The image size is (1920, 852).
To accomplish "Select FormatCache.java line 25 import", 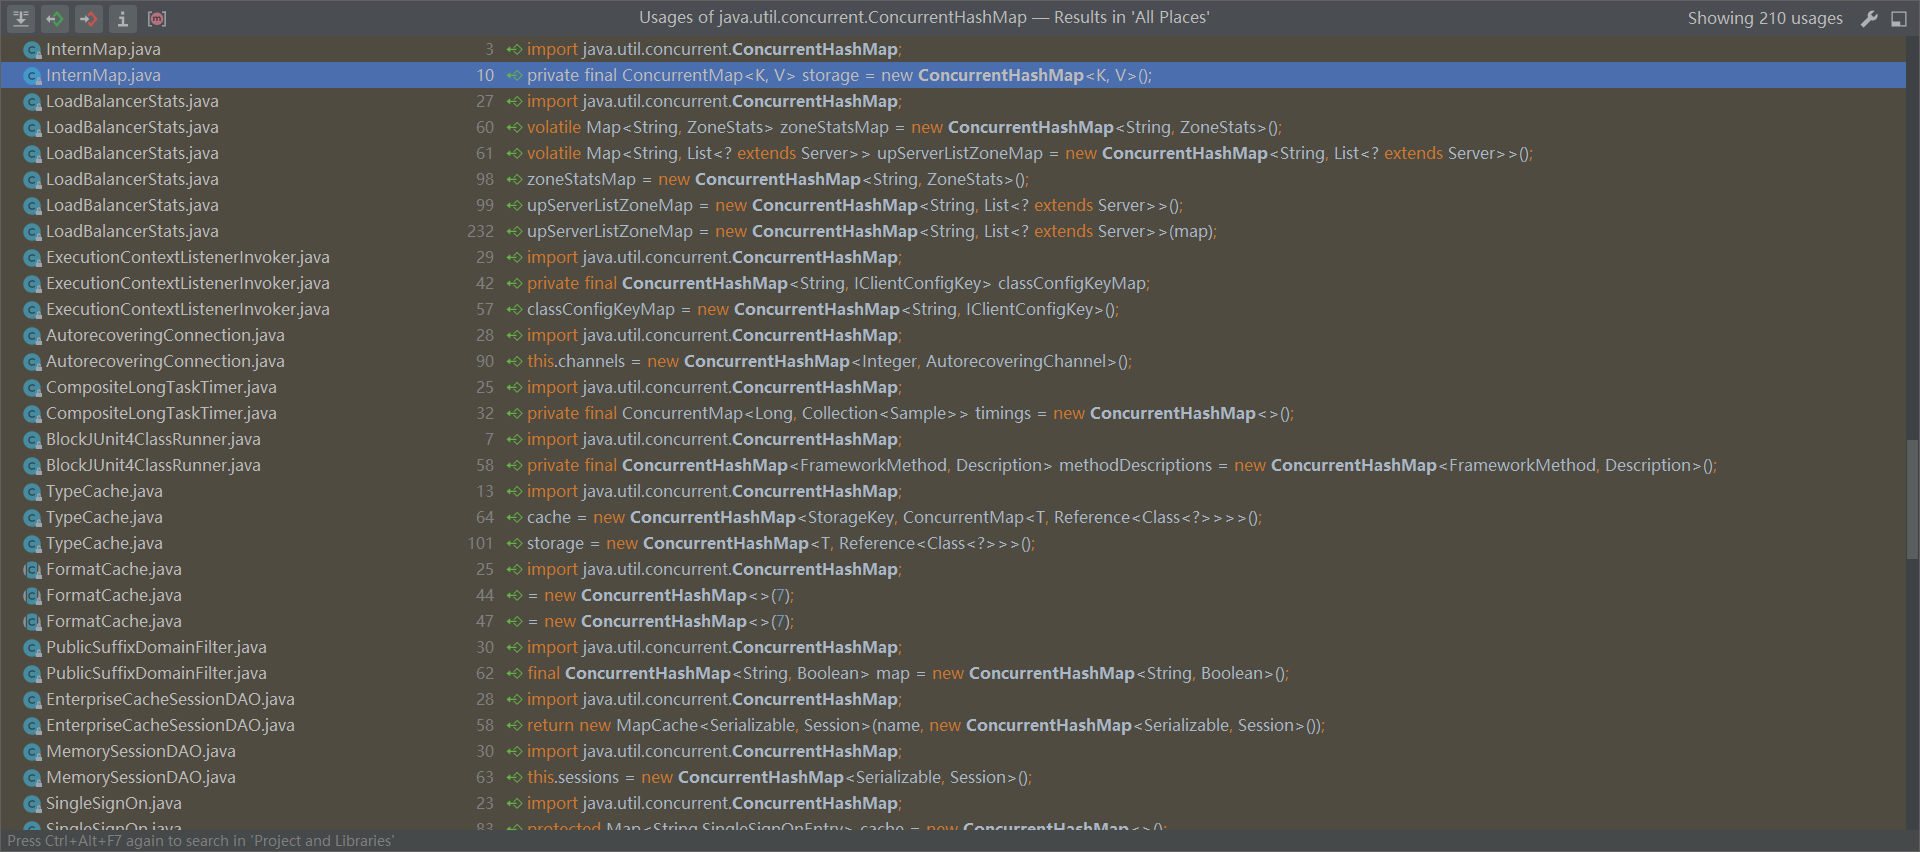I will click(x=953, y=569).
